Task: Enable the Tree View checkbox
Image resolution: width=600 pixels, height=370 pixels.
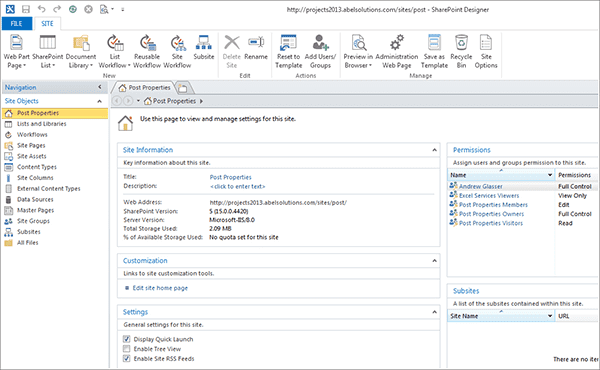Action: point(127,349)
